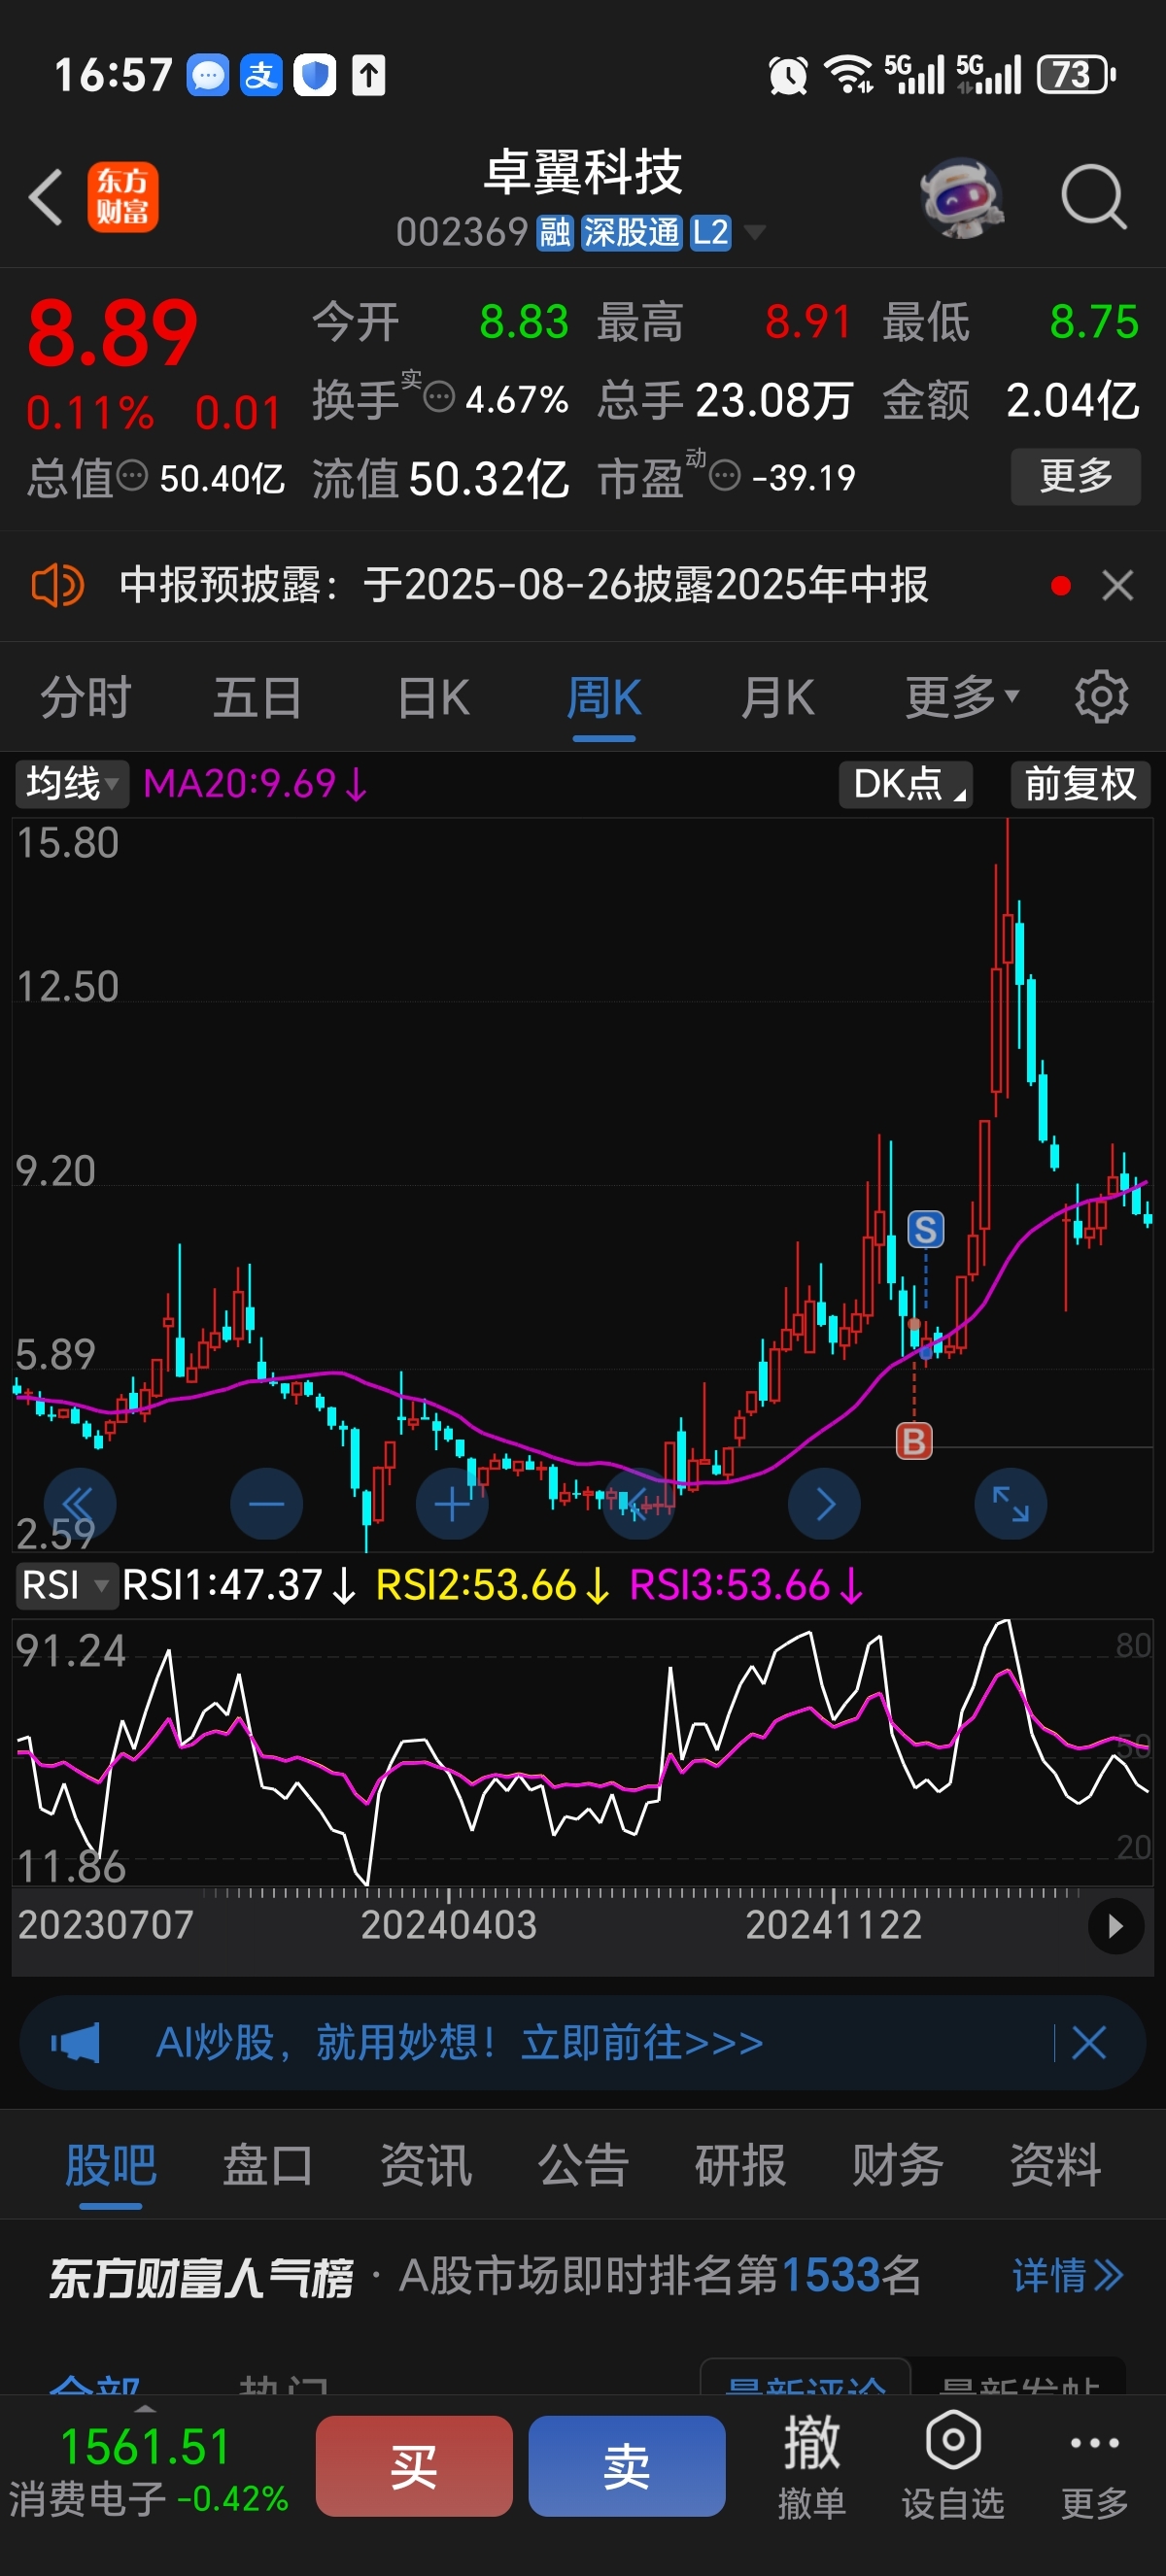This screenshot has width=1166, height=2576.
Task: Move chart cursor left one candle
Action: click(638, 1503)
